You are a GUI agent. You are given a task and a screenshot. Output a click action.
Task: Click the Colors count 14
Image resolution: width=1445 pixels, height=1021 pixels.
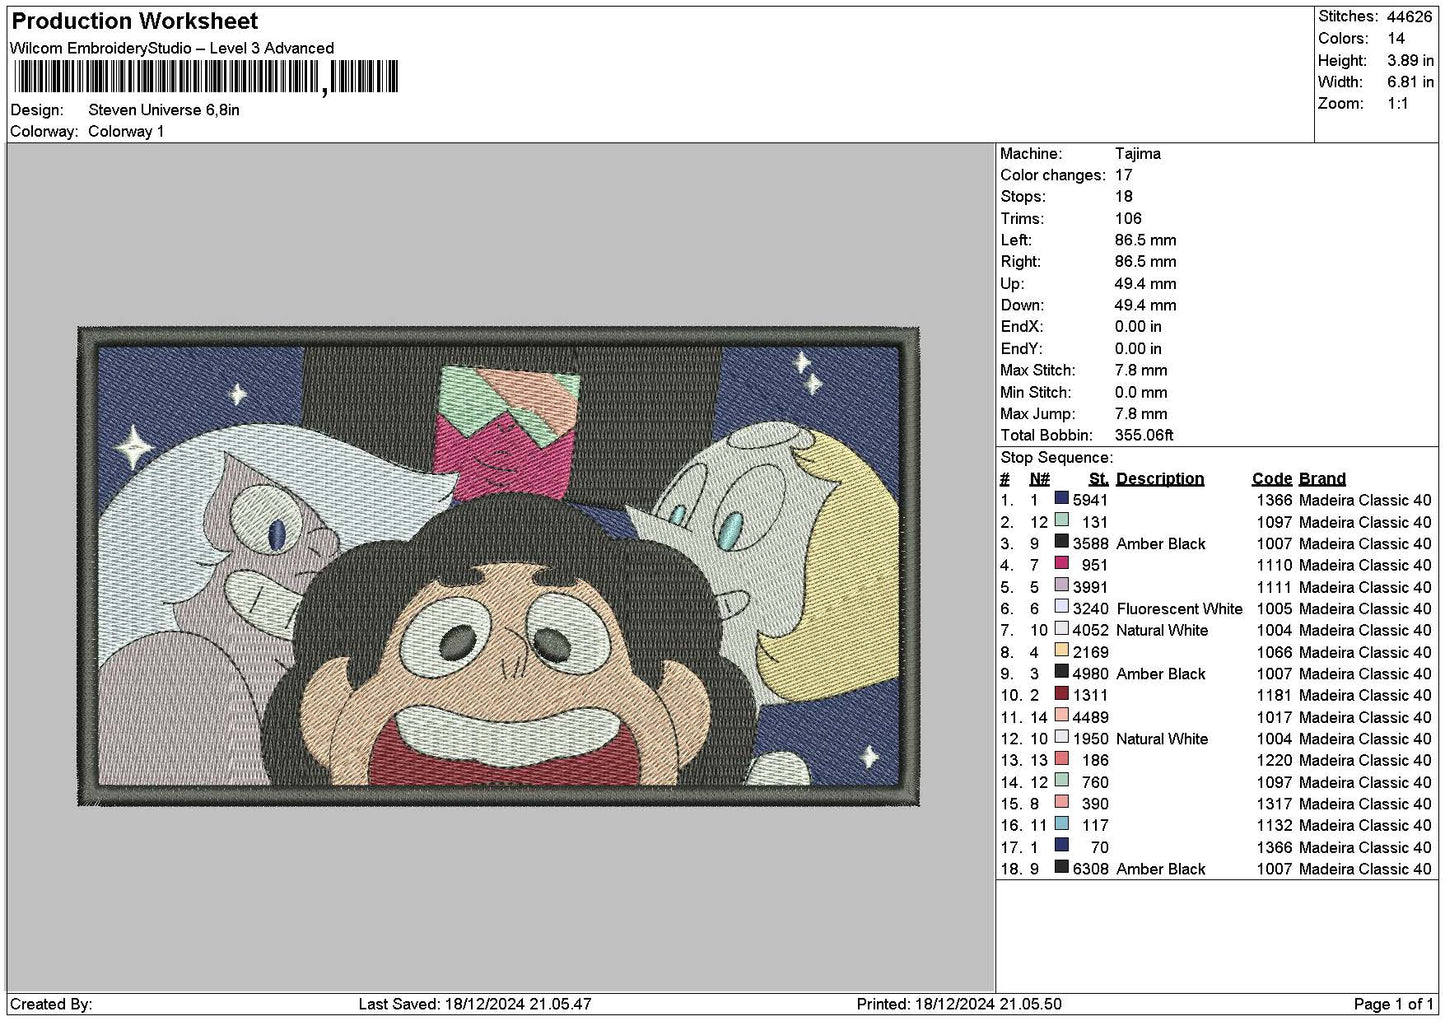(1396, 38)
